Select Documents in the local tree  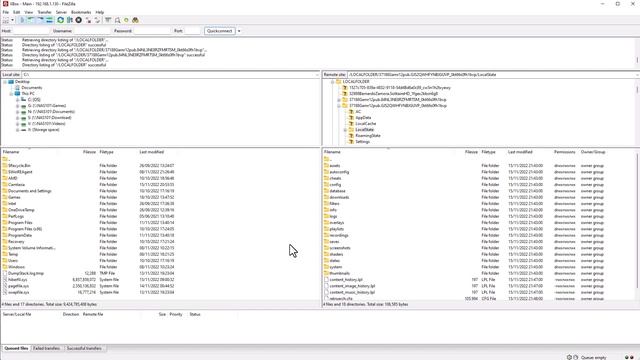tap(31, 88)
